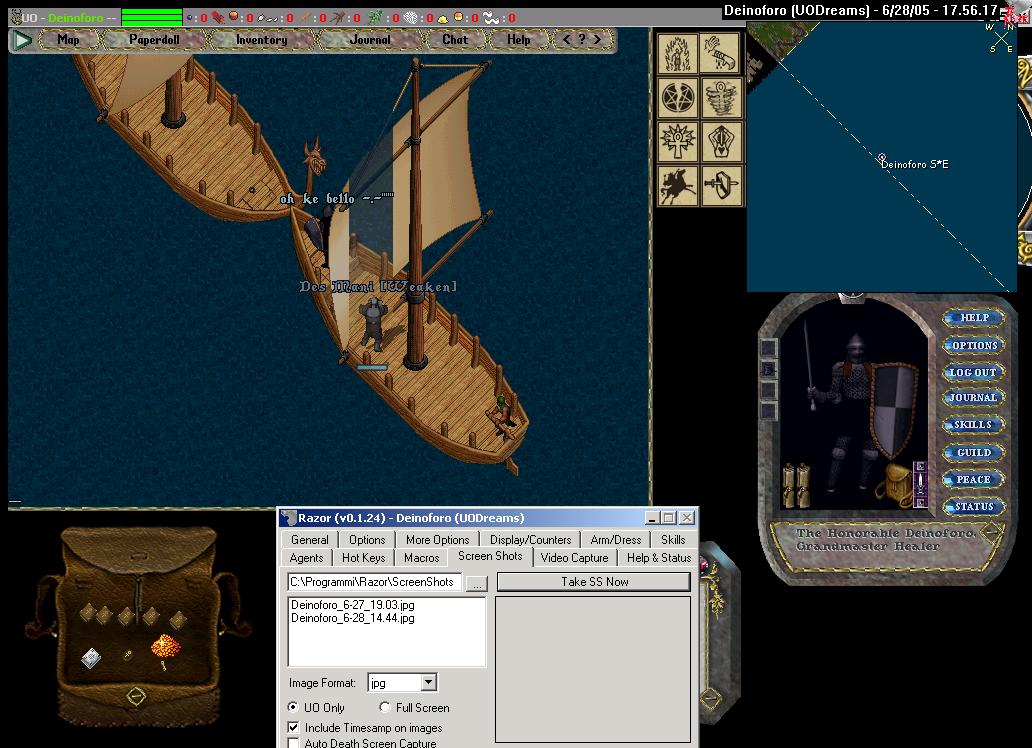This screenshot has height=748, width=1032.
Task: Open the Hot Keys tab
Action: point(363,558)
